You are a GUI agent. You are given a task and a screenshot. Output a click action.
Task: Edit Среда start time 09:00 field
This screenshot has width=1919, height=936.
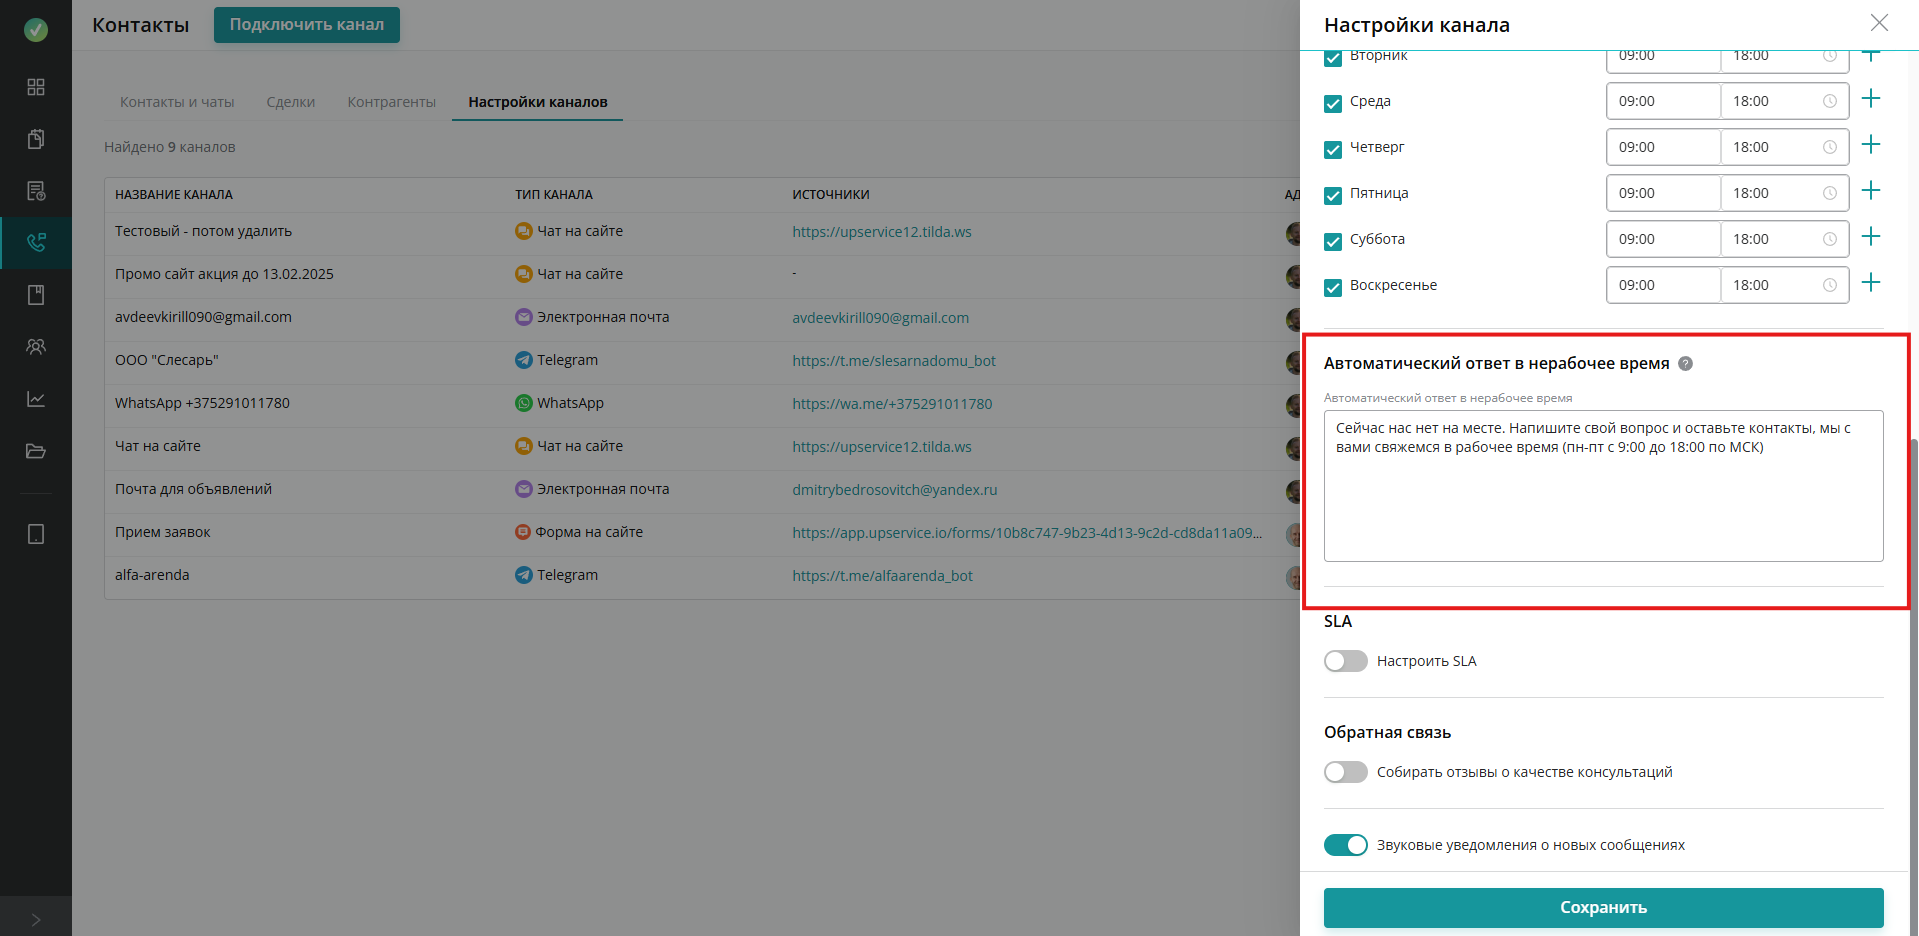click(1663, 101)
